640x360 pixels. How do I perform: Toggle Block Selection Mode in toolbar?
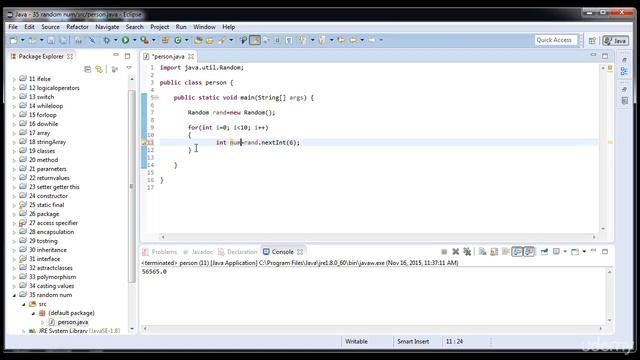point(277,40)
